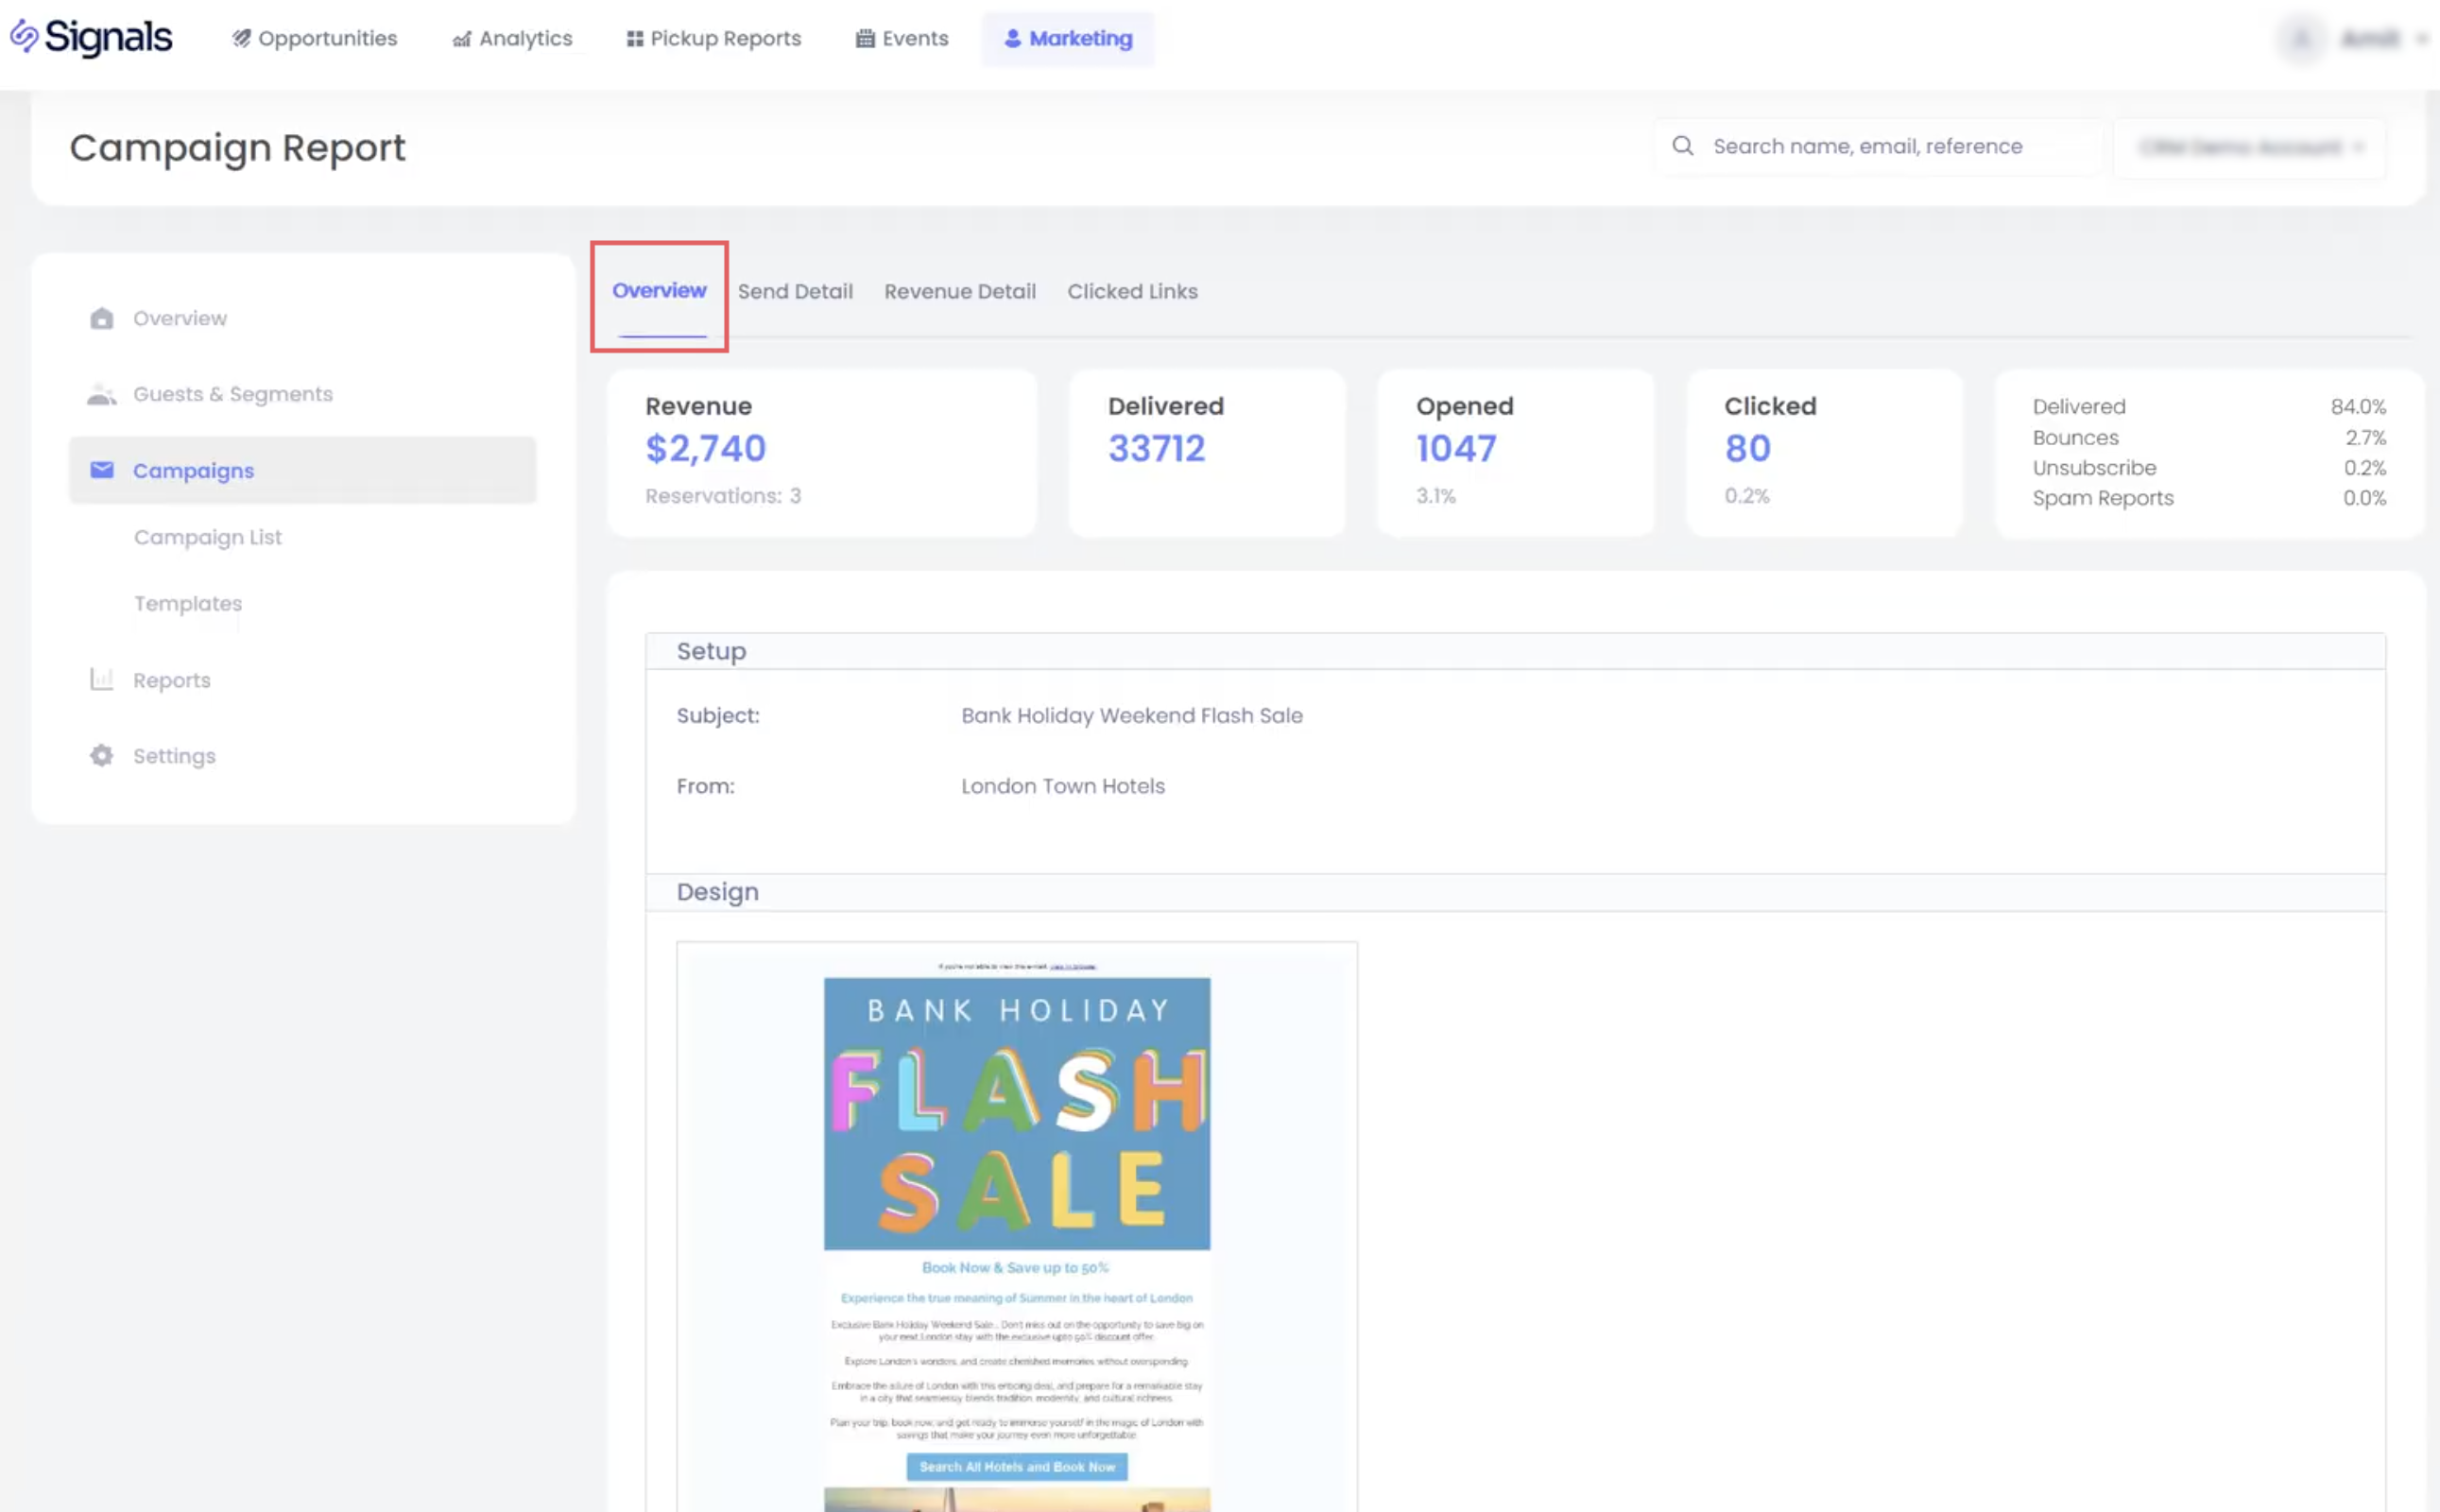Switch to the Send Detail tab
This screenshot has width=2440, height=1512.
coord(795,291)
